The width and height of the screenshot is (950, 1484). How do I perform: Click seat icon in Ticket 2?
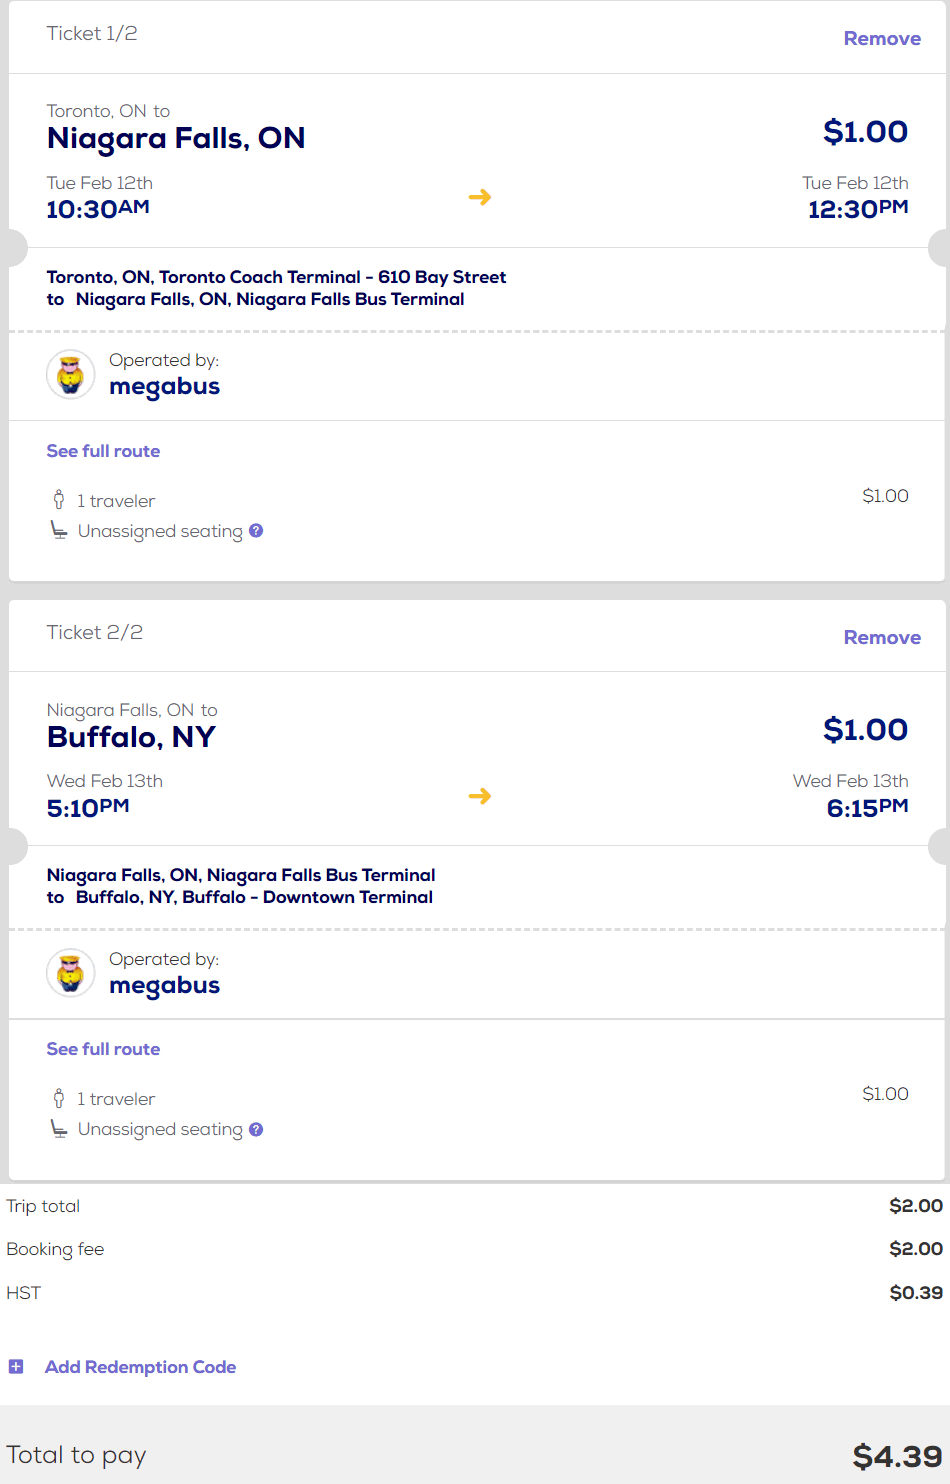tap(59, 1129)
